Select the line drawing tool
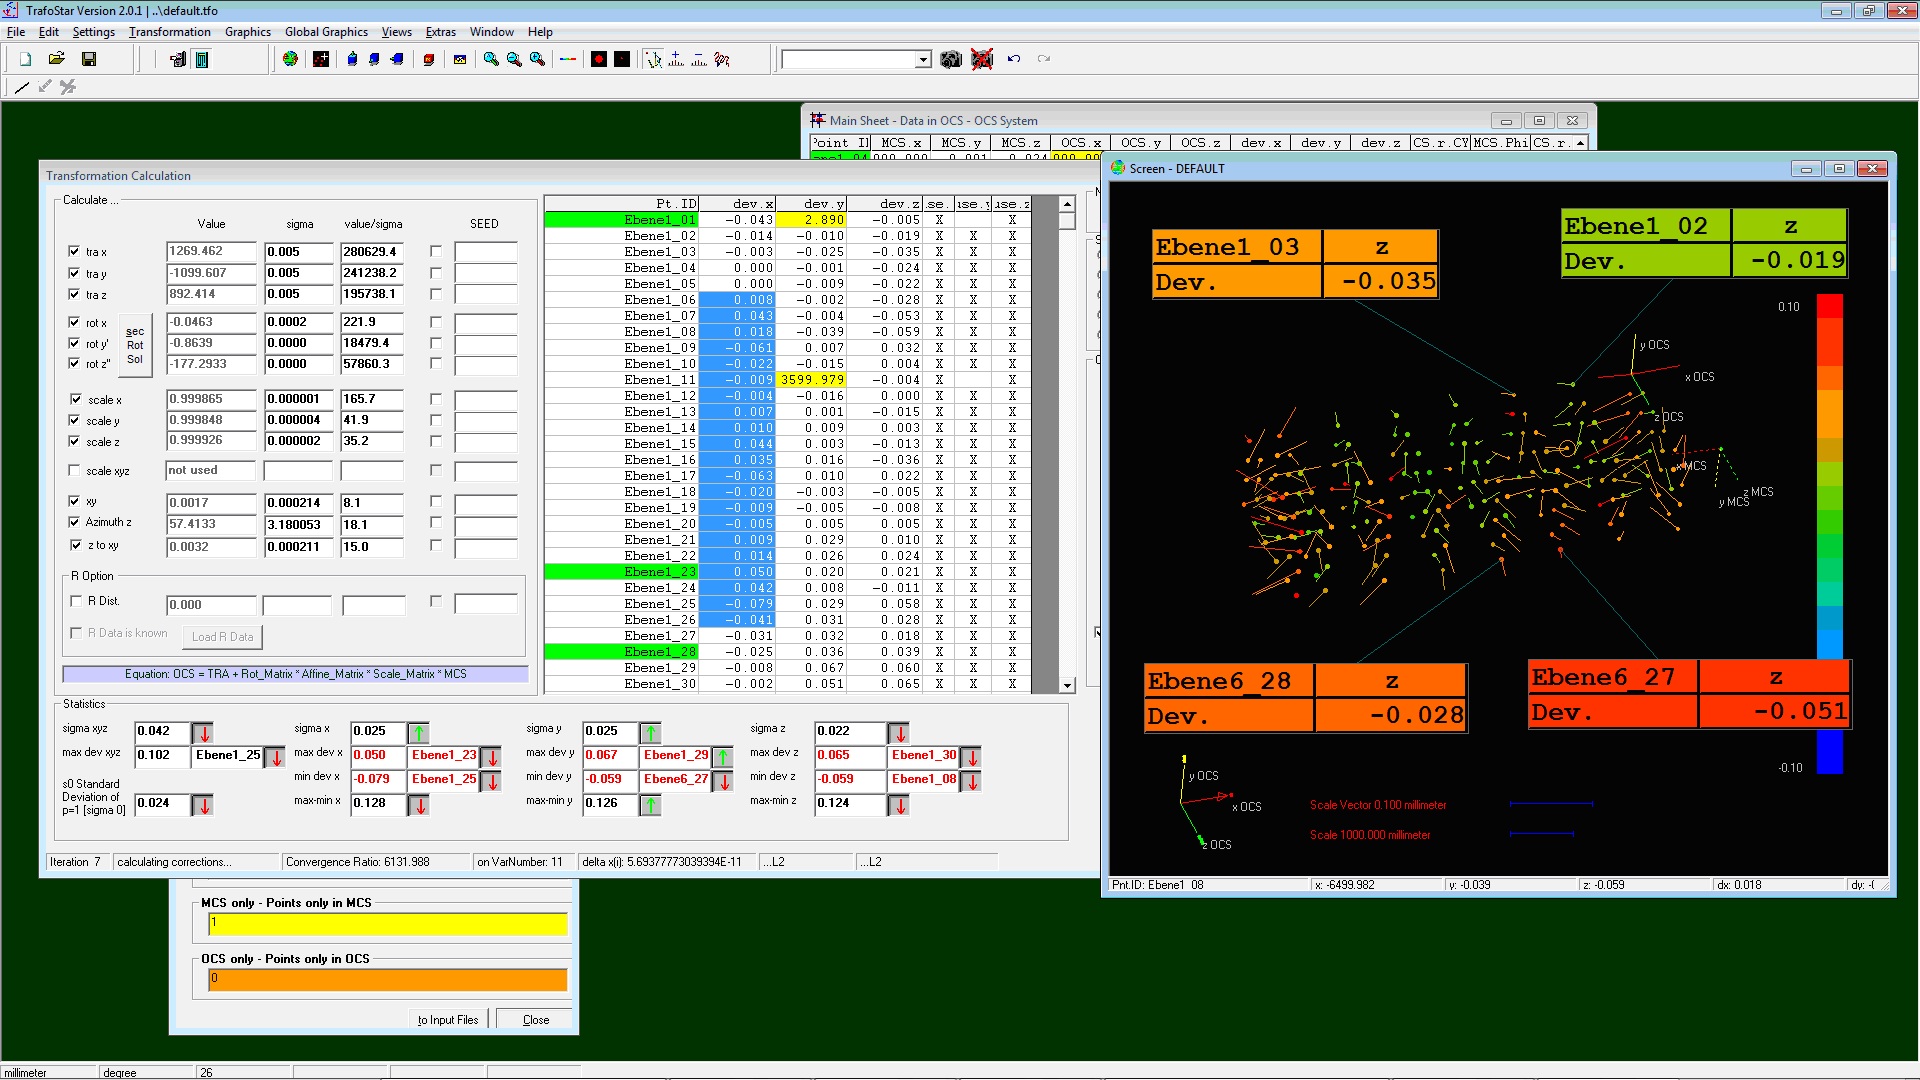 click(x=22, y=87)
